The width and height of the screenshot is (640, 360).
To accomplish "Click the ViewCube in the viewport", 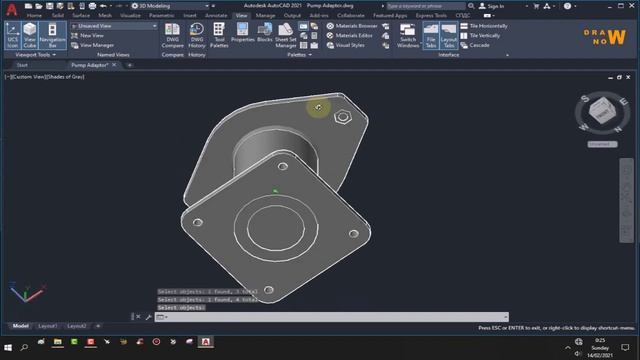I will 602,110.
